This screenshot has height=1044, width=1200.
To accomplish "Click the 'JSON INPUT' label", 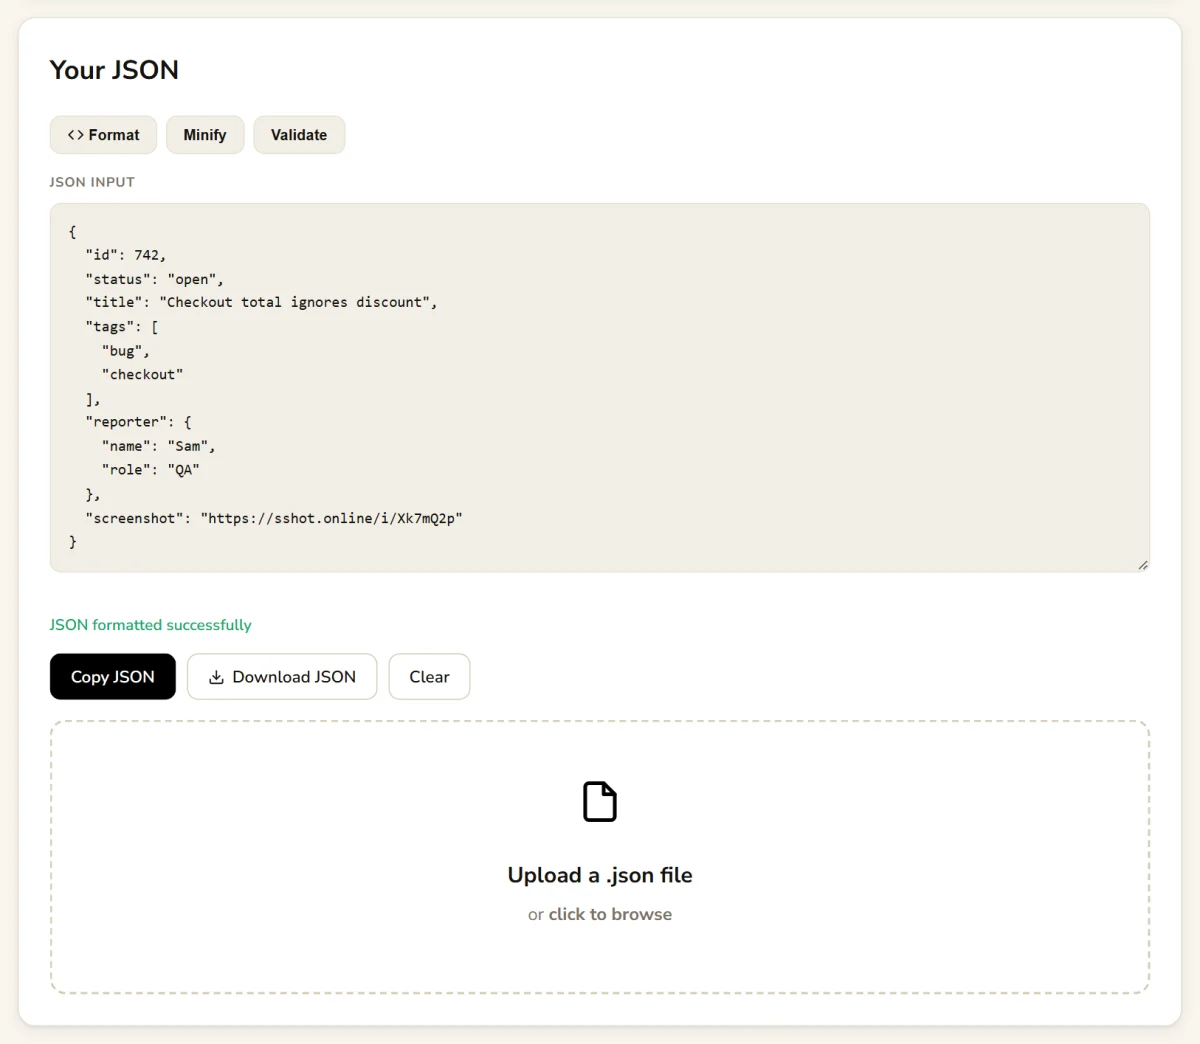I will (92, 182).
